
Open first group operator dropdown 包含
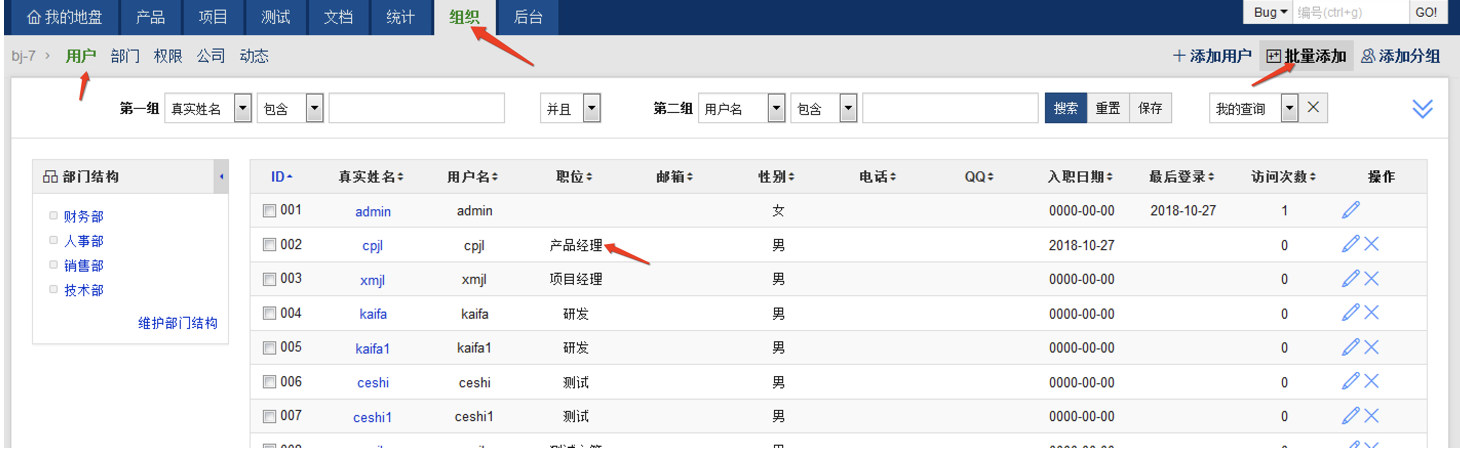290,108
